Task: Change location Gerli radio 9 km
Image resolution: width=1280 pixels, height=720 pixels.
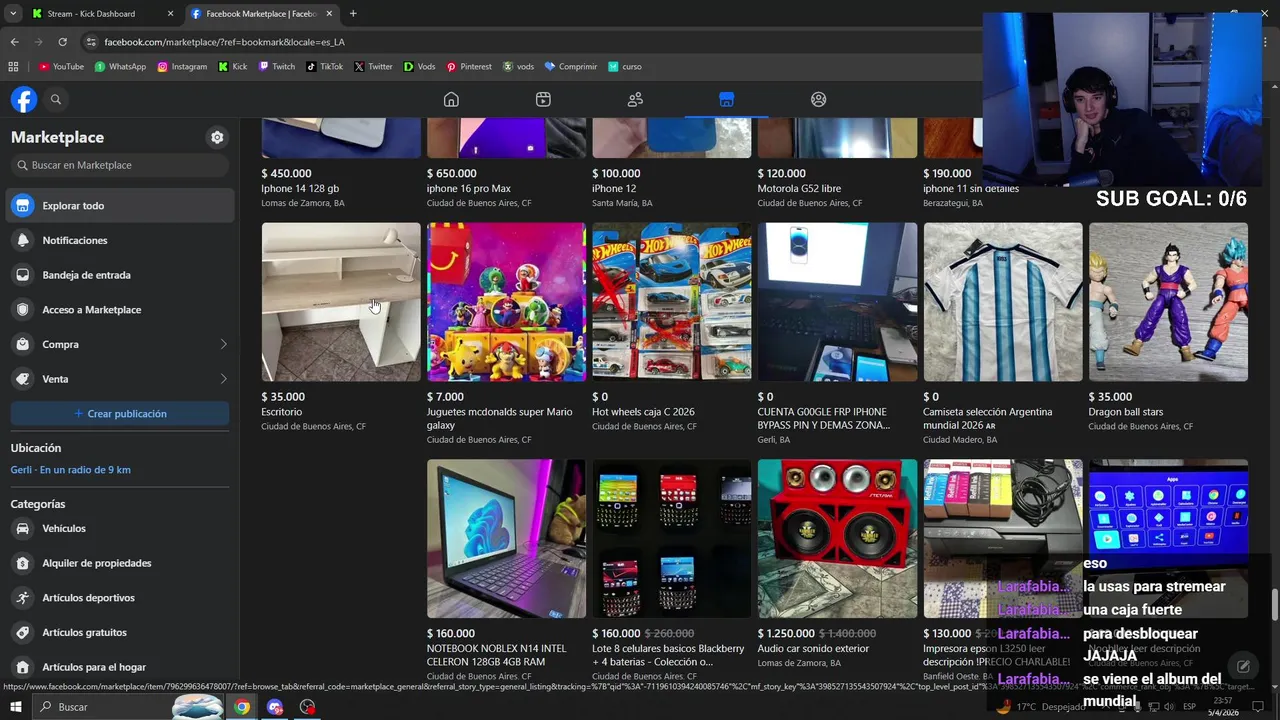Action: 71,470
